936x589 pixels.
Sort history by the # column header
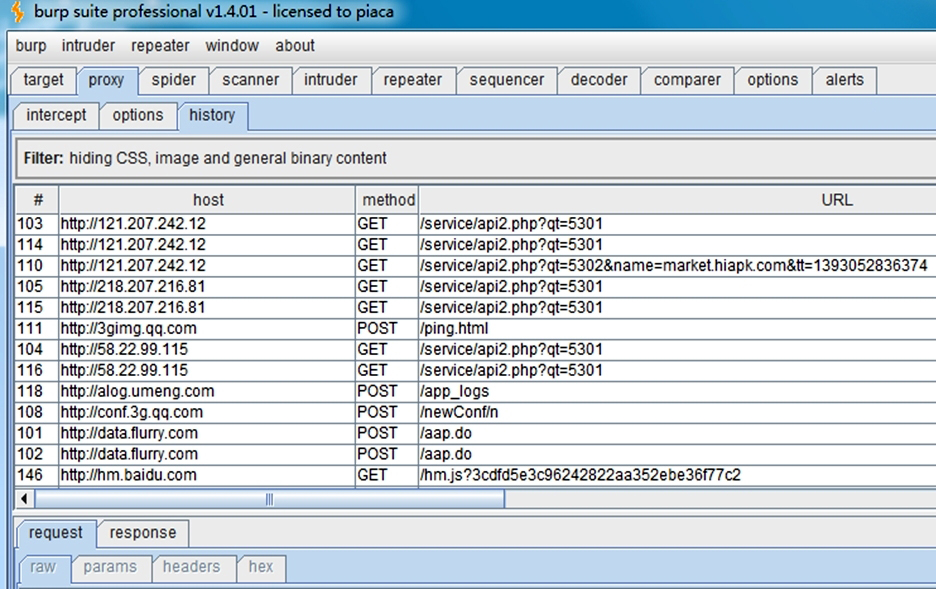click(38, 200)
